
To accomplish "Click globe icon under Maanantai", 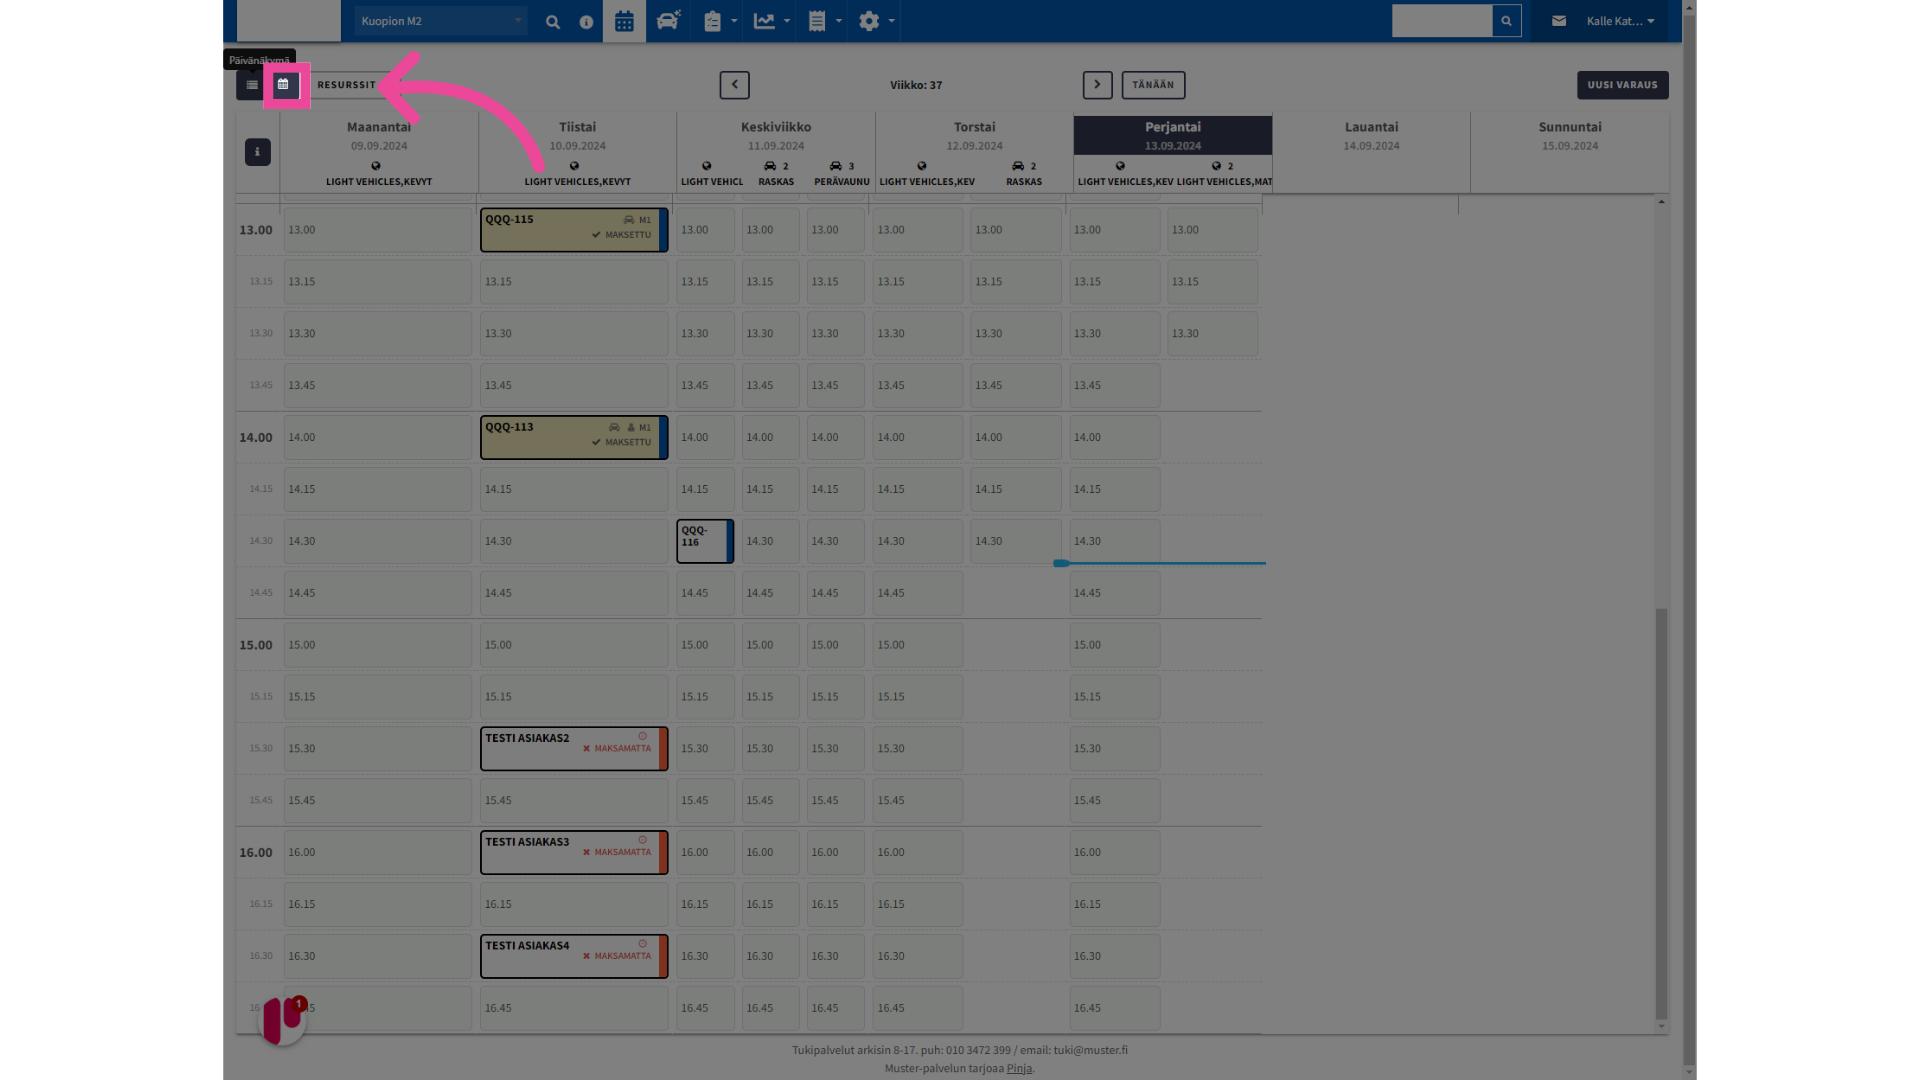I will point(376,166).
